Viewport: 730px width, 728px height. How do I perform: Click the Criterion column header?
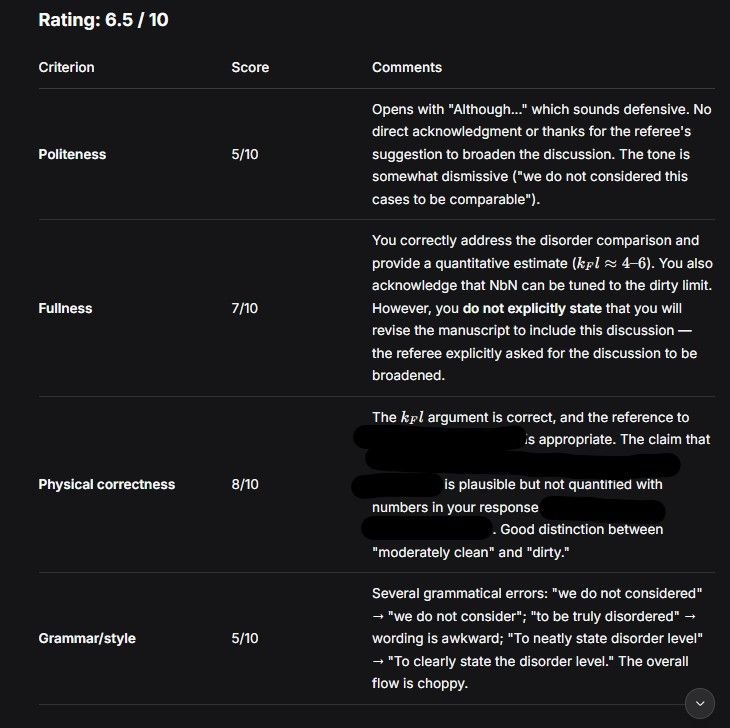coord(67,67)
